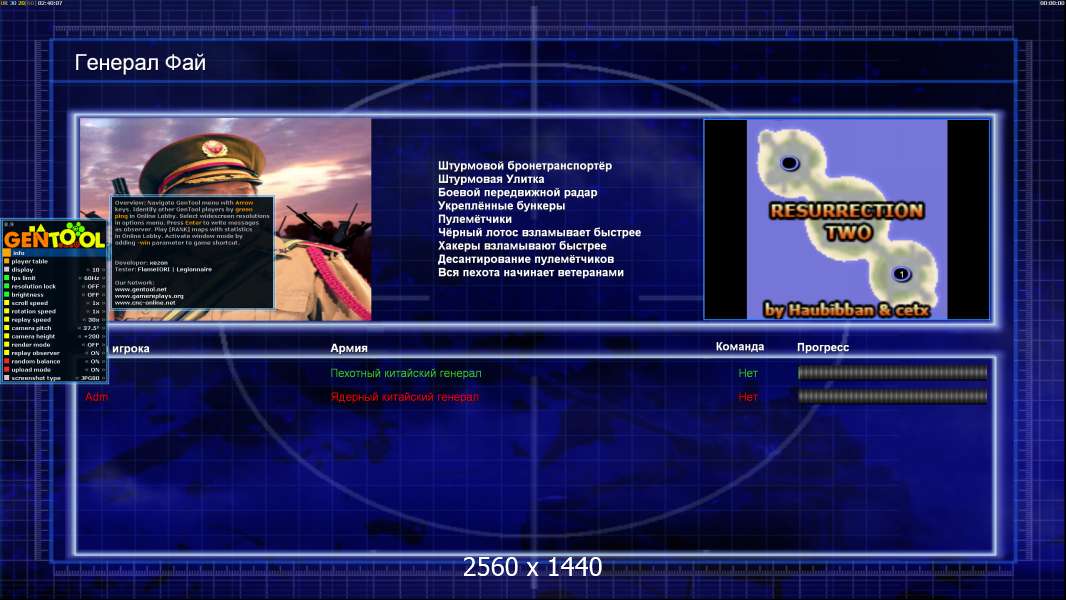Click the green square beside fps limit
The width and height of the screenshot is (1066, 600).
[7, 278]
